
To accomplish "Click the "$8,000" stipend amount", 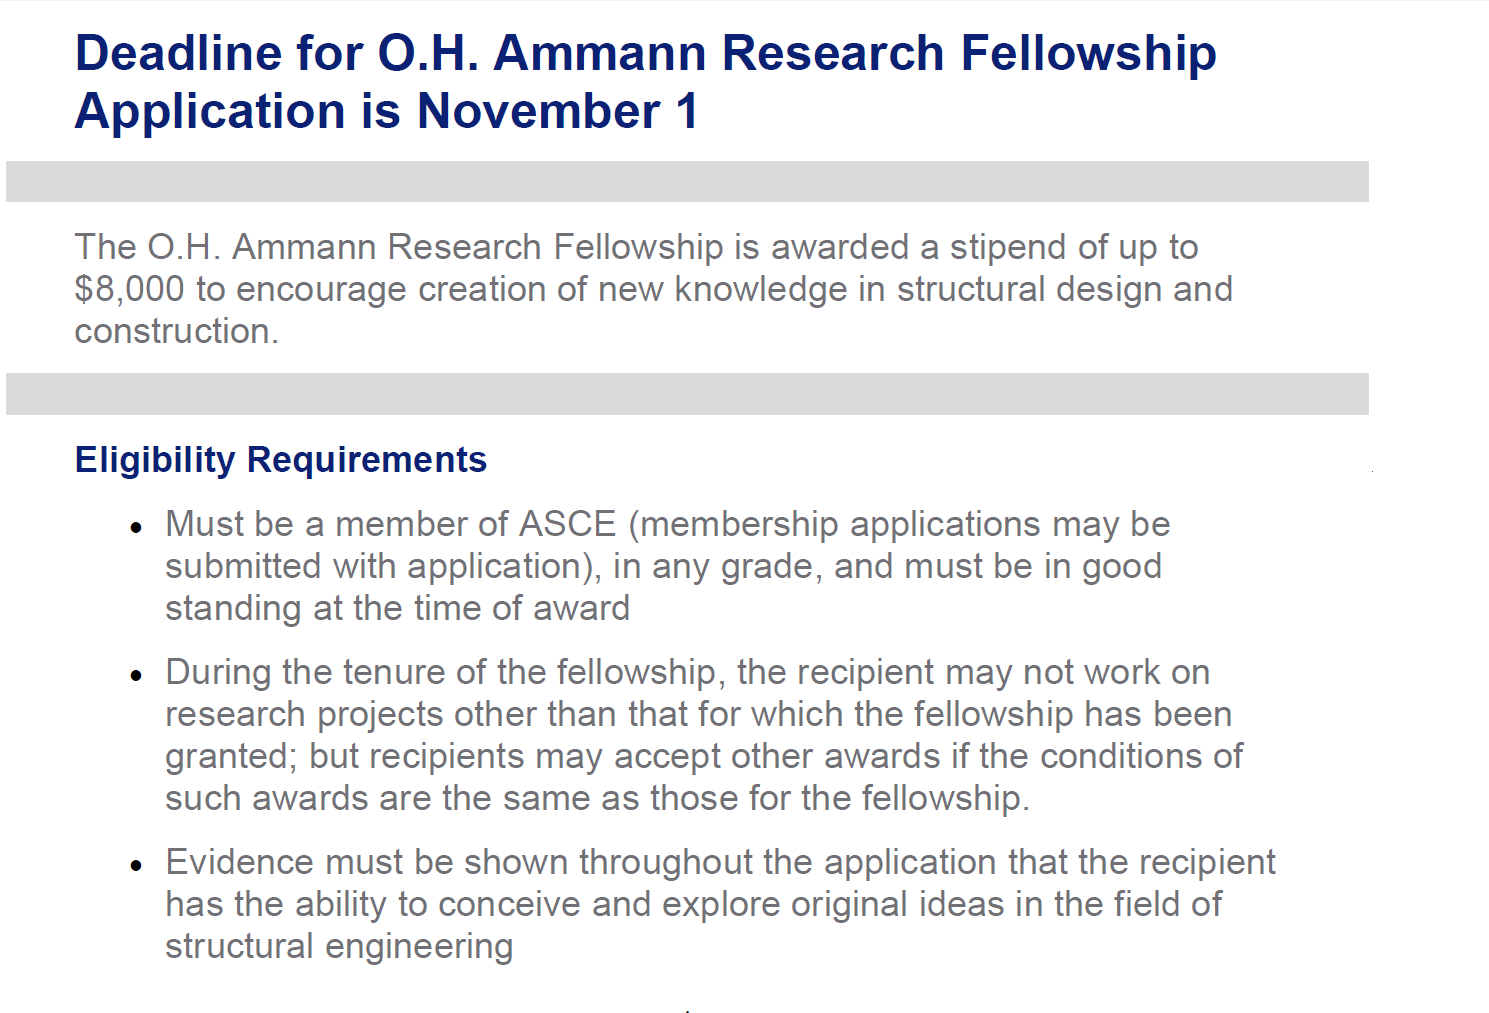I will click(x=129, y=289).
